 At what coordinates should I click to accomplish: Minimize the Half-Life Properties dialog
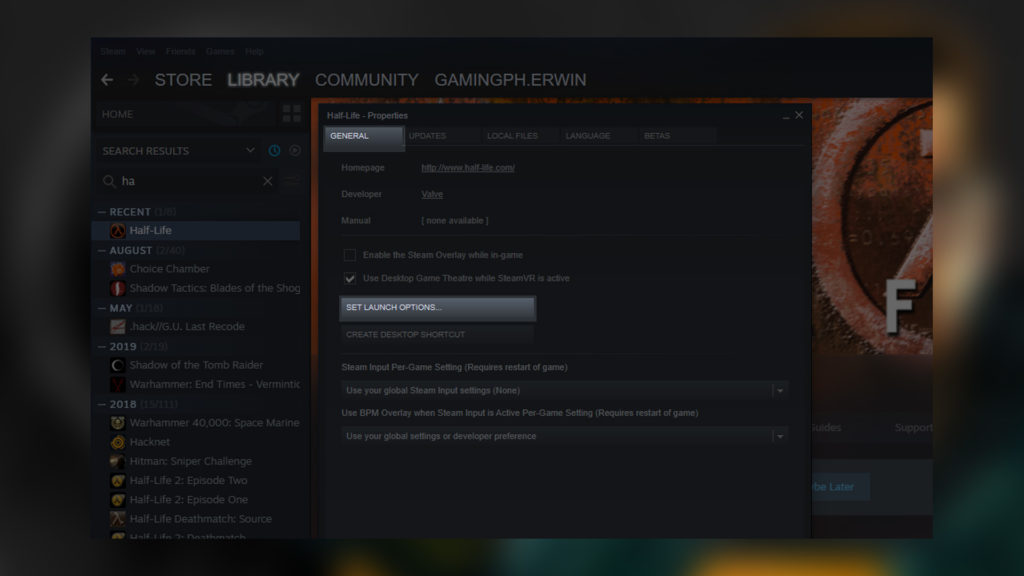tap(786, 116)
